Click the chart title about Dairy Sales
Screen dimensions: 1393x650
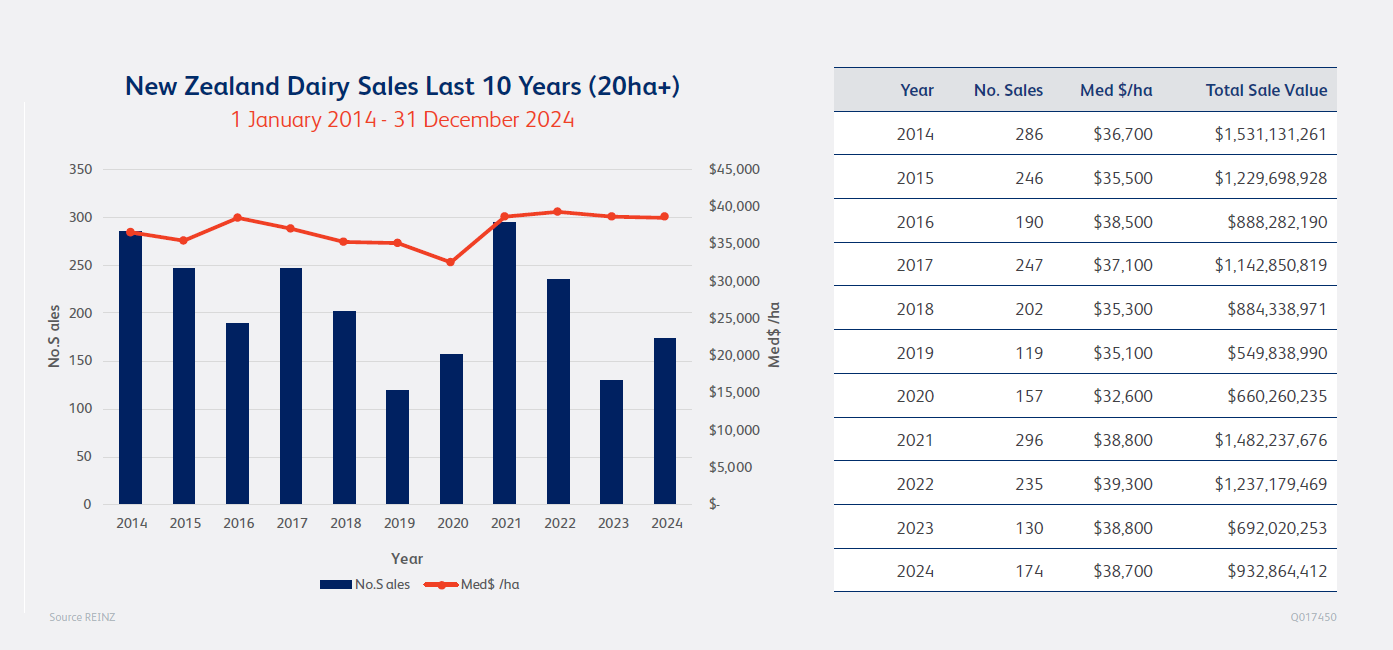click(x=402, y=86)
